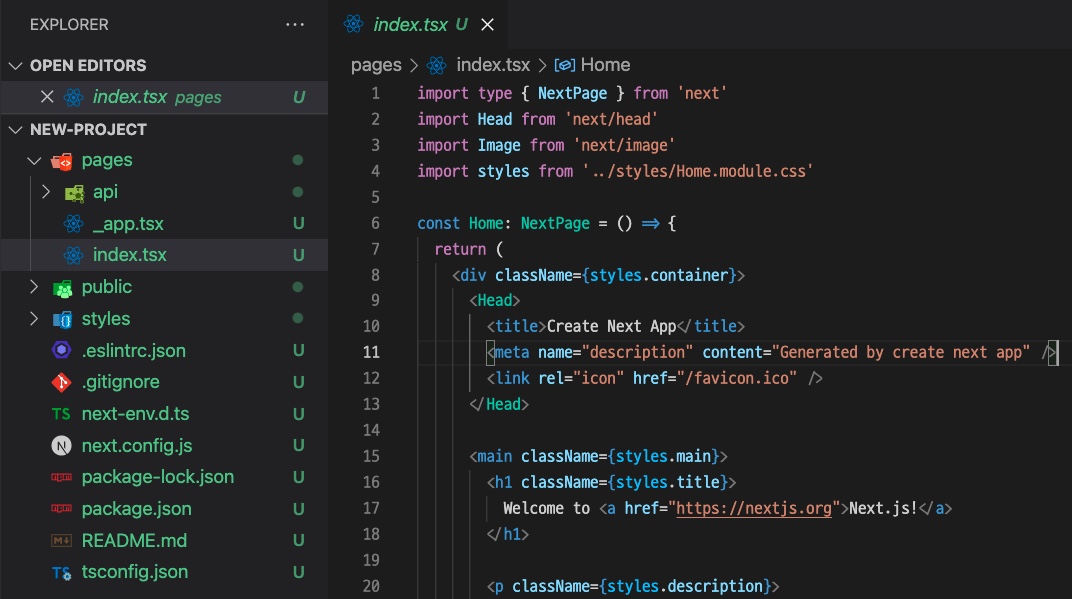Open the public folder
The height and width of the screenshot is (599, 1072).
pos(107,287)
